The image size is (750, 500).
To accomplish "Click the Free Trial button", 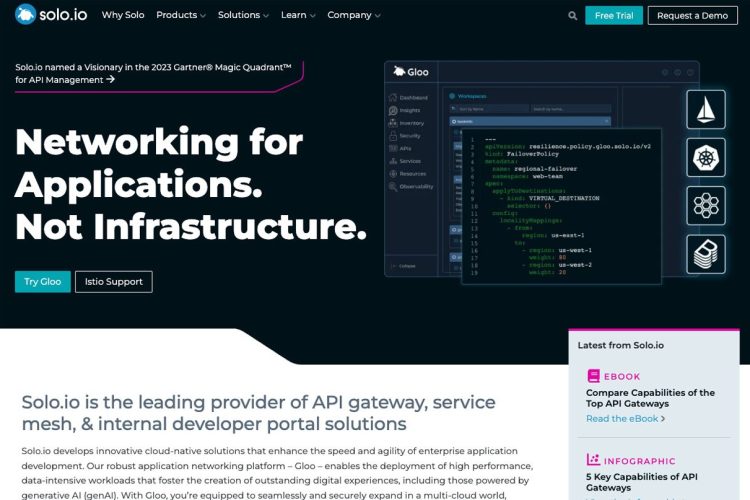I will tap(614, 16).
